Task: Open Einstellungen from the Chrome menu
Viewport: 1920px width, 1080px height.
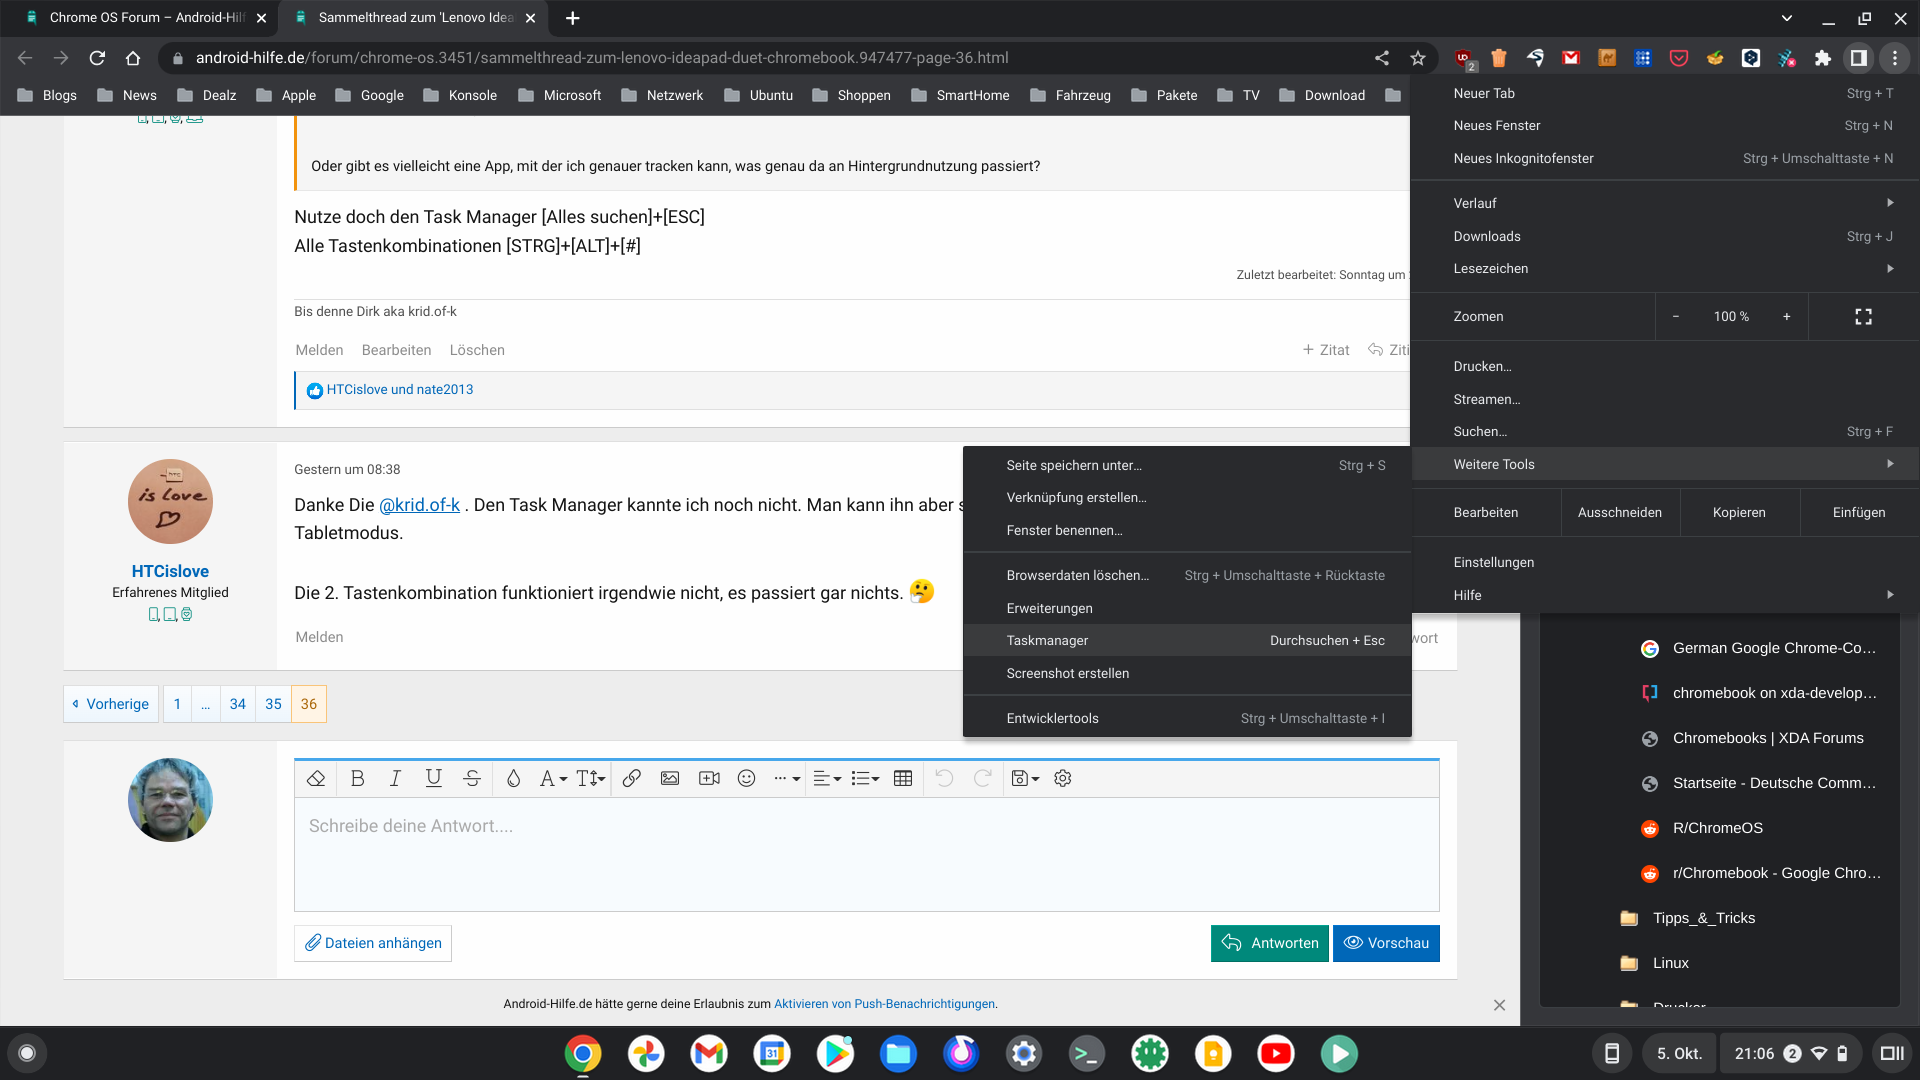Action: point(1493,562)
